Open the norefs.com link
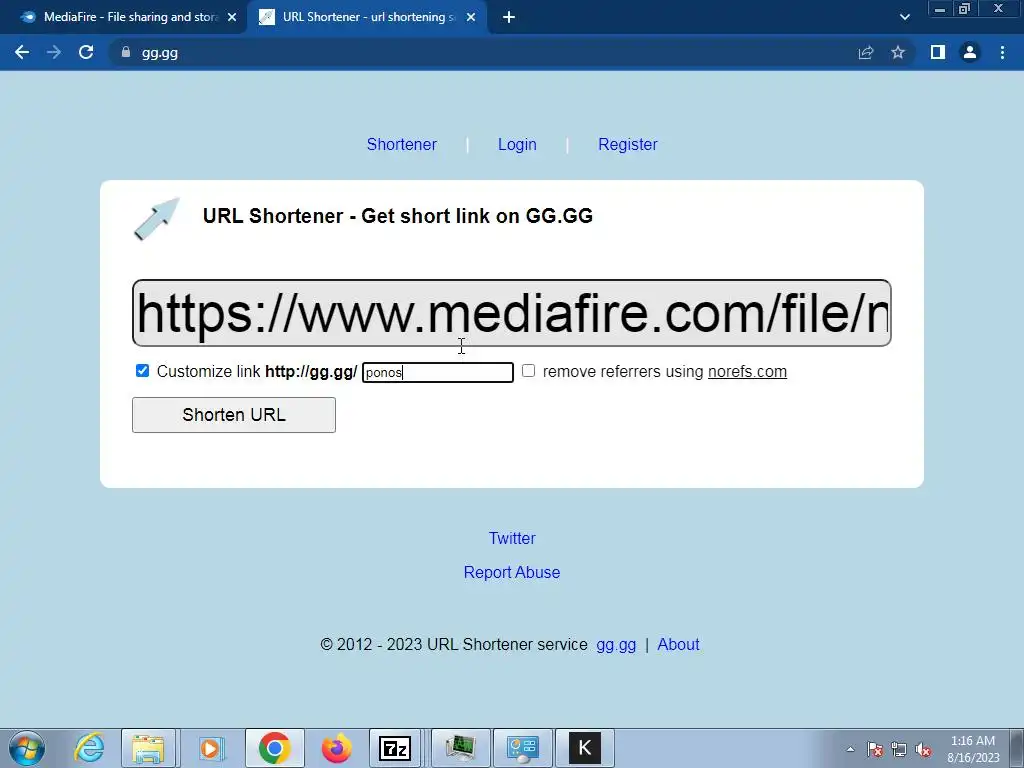Screen dimensions: 1024x768 point(747,372)
